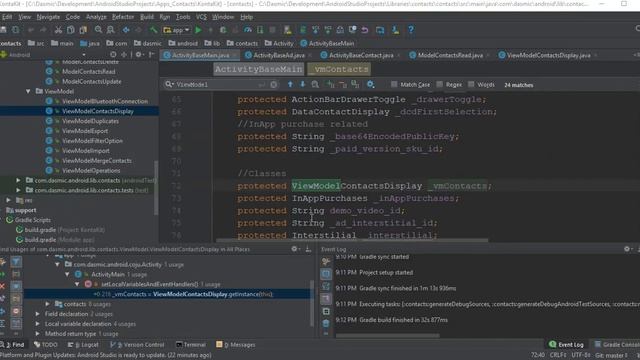Open the Navigate menu
The image size is (640, 360).
[x=48, y=17]
